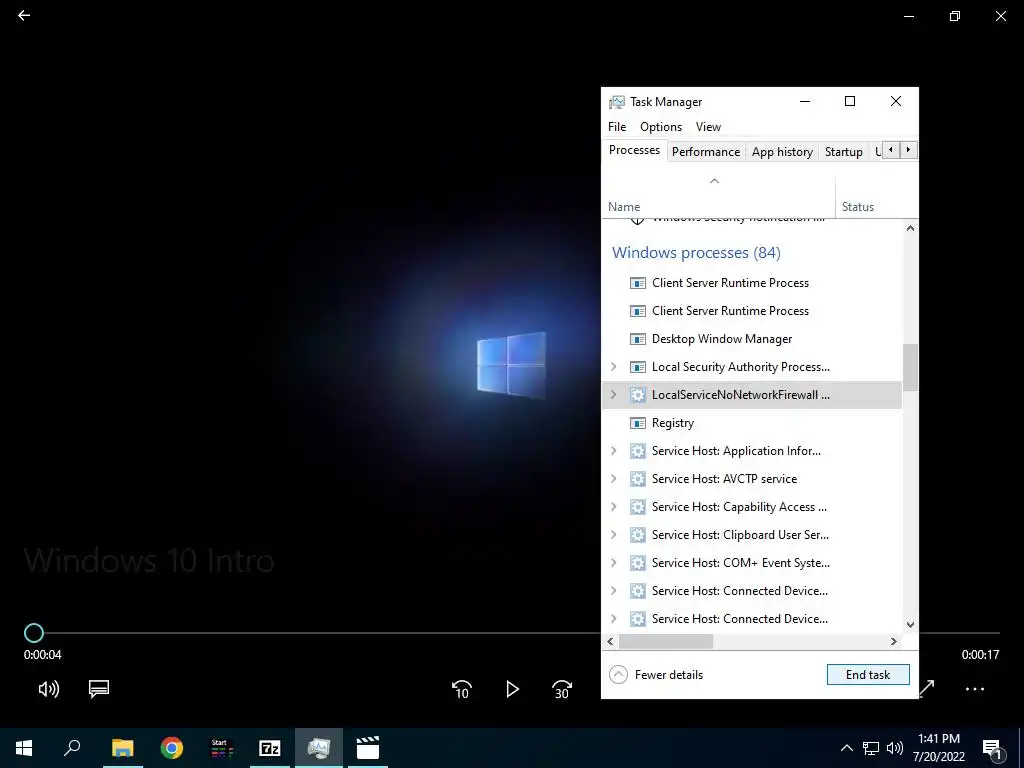This screenshot has width=1024, height=768.
Task: Open the more options ellipsis in player
Action: (974, 689)
